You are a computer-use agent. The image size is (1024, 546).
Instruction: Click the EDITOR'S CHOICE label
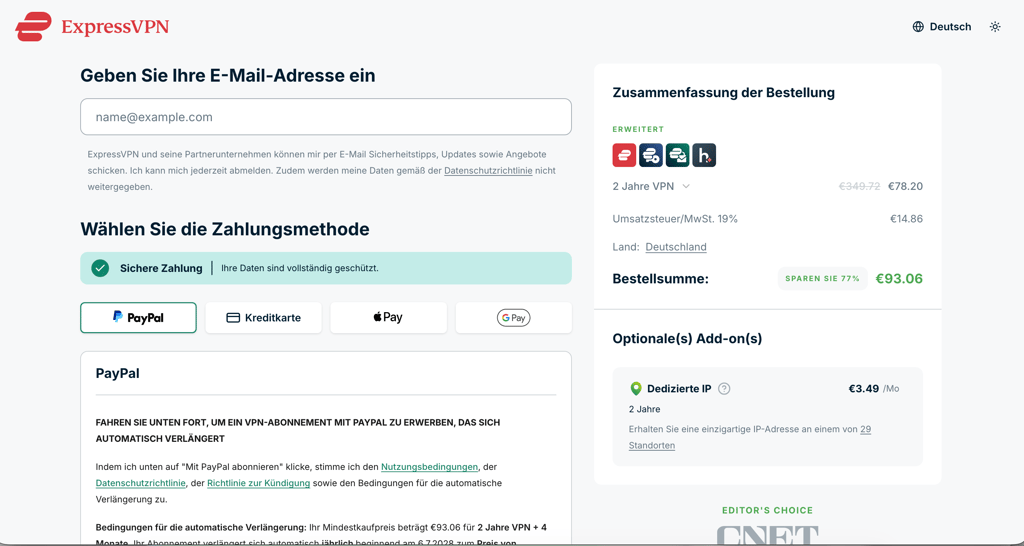(x=767, y=510)
